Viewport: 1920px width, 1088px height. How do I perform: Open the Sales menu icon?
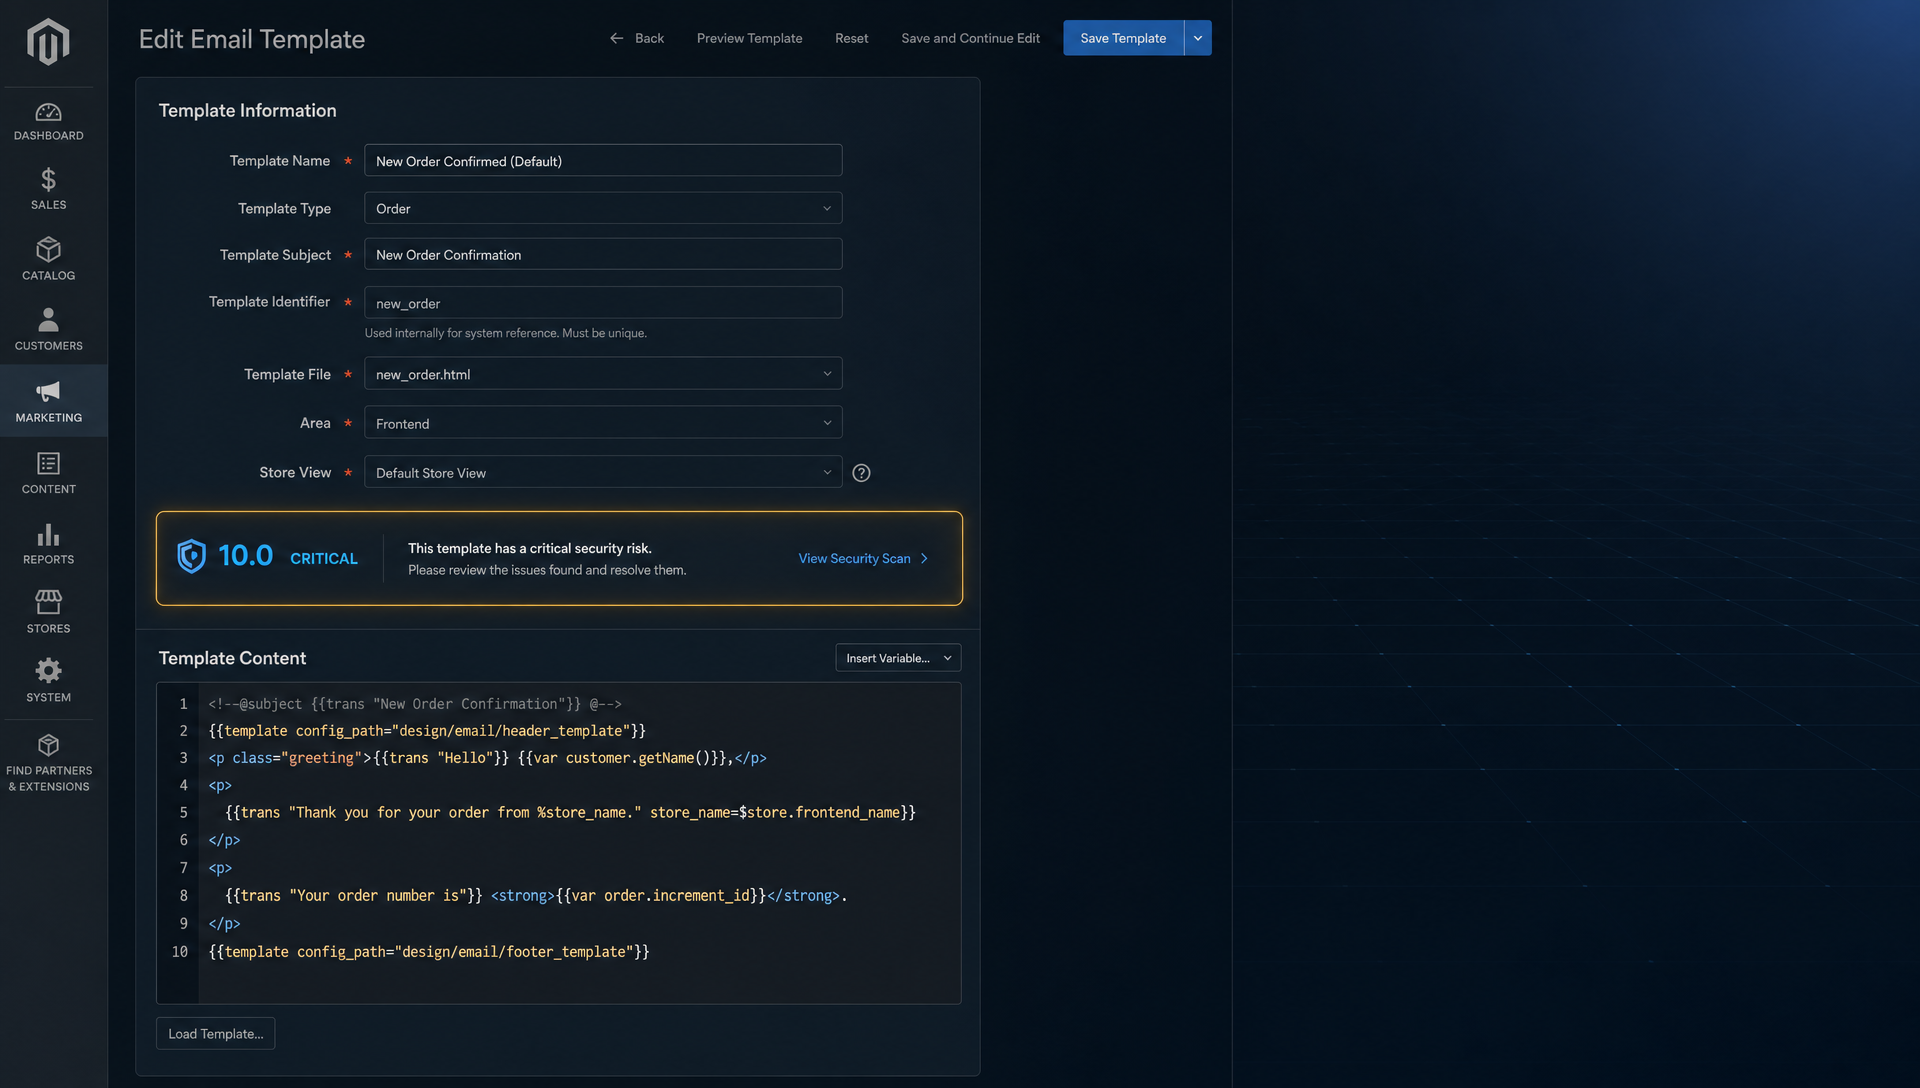(x=48, y=180)
